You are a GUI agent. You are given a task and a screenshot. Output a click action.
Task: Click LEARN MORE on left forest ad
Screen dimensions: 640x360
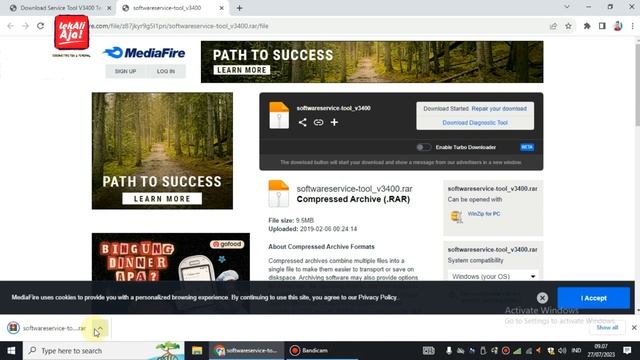pyautogui.click(x=162, y=199)
